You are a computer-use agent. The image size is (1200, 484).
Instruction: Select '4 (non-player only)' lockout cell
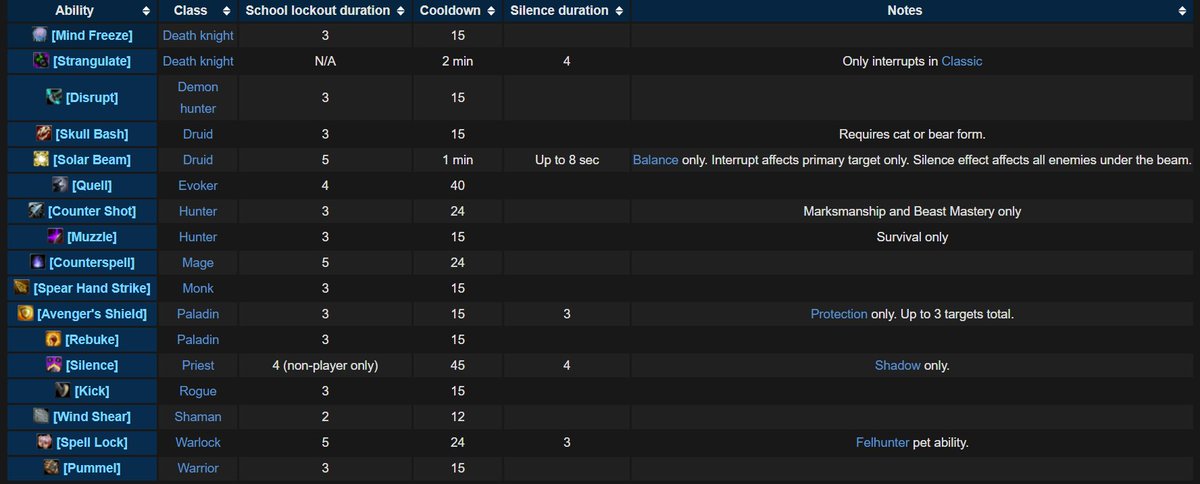(325, 365)
